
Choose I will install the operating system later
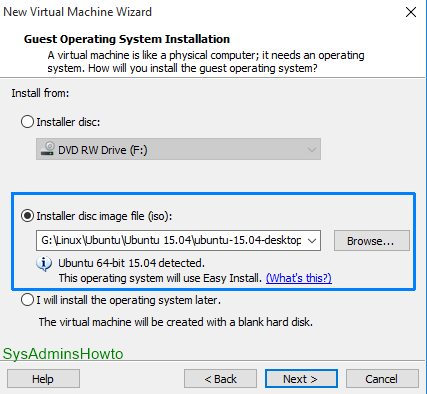pyautogui.click(x=27, y=300)
